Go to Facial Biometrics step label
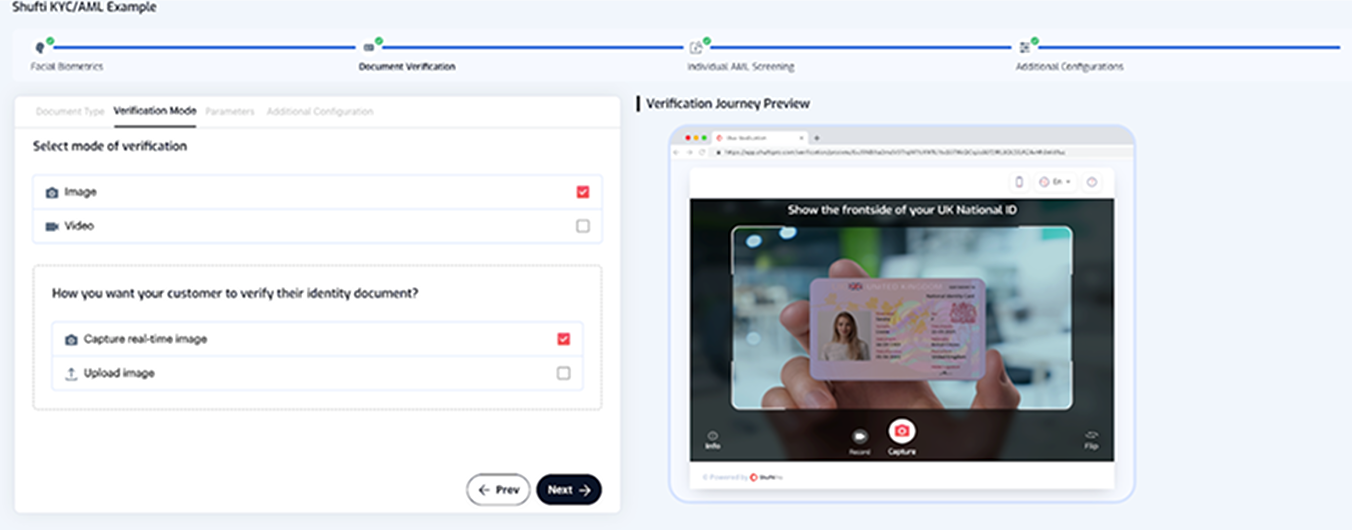This screenshot has width=1352, height=530. [67, 67]
